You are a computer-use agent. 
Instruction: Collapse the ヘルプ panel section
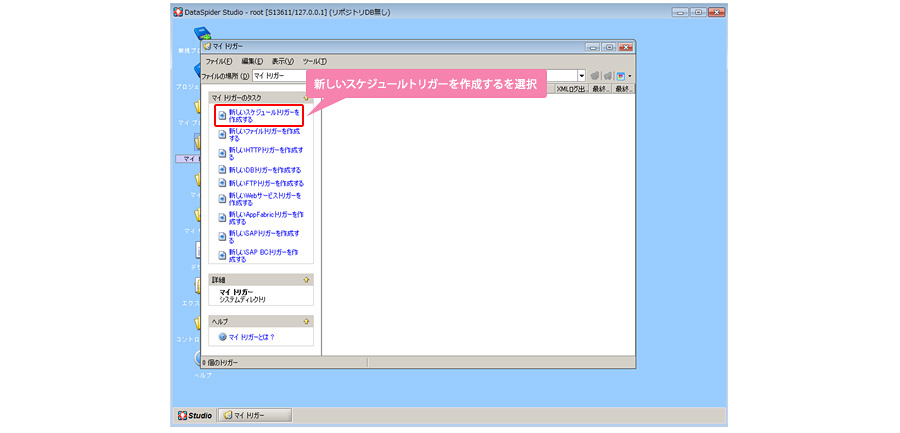click(x=307, y=321)
